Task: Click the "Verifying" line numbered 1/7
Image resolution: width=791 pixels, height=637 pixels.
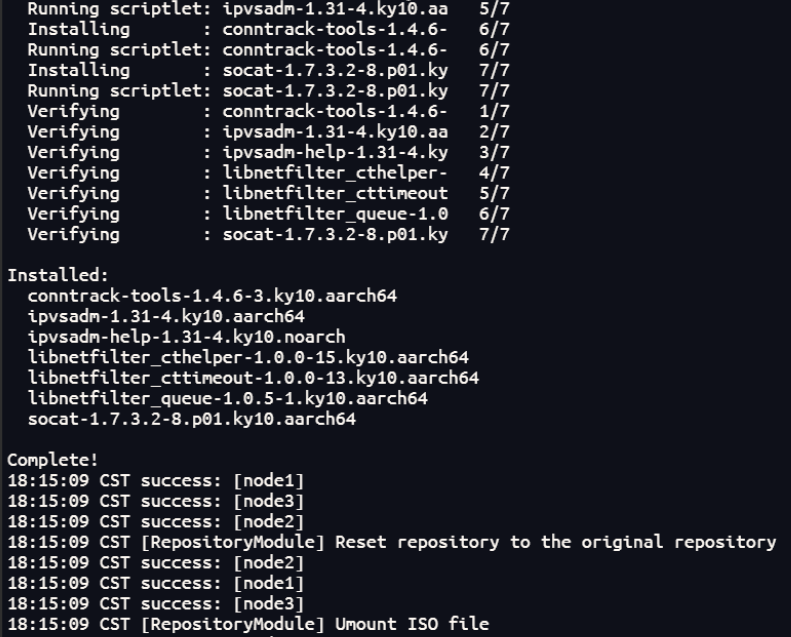Action: pos(268,111)
